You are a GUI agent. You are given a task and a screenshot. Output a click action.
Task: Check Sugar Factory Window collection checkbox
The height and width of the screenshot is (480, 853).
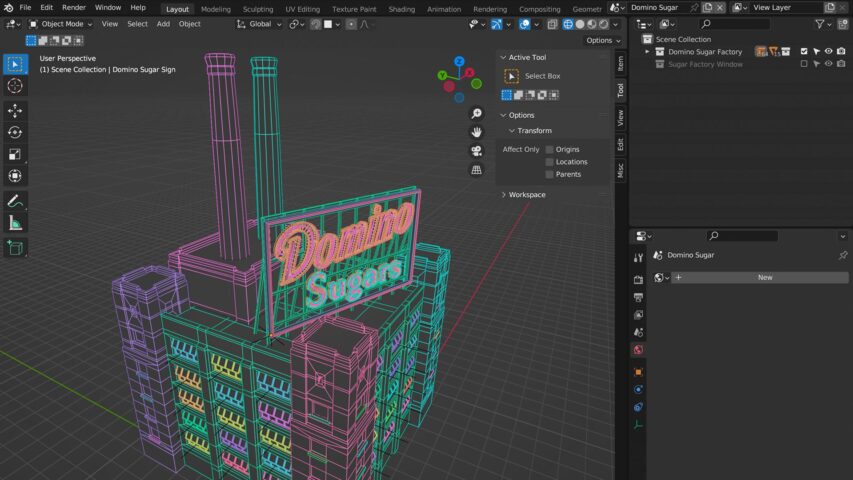pyautogui.click(x=804, y=64)
